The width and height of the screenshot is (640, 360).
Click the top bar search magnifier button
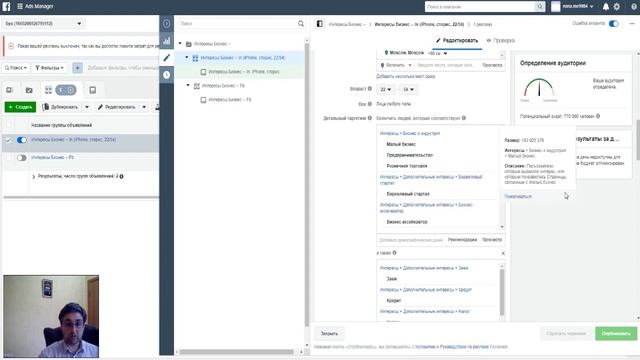[540, 7]
